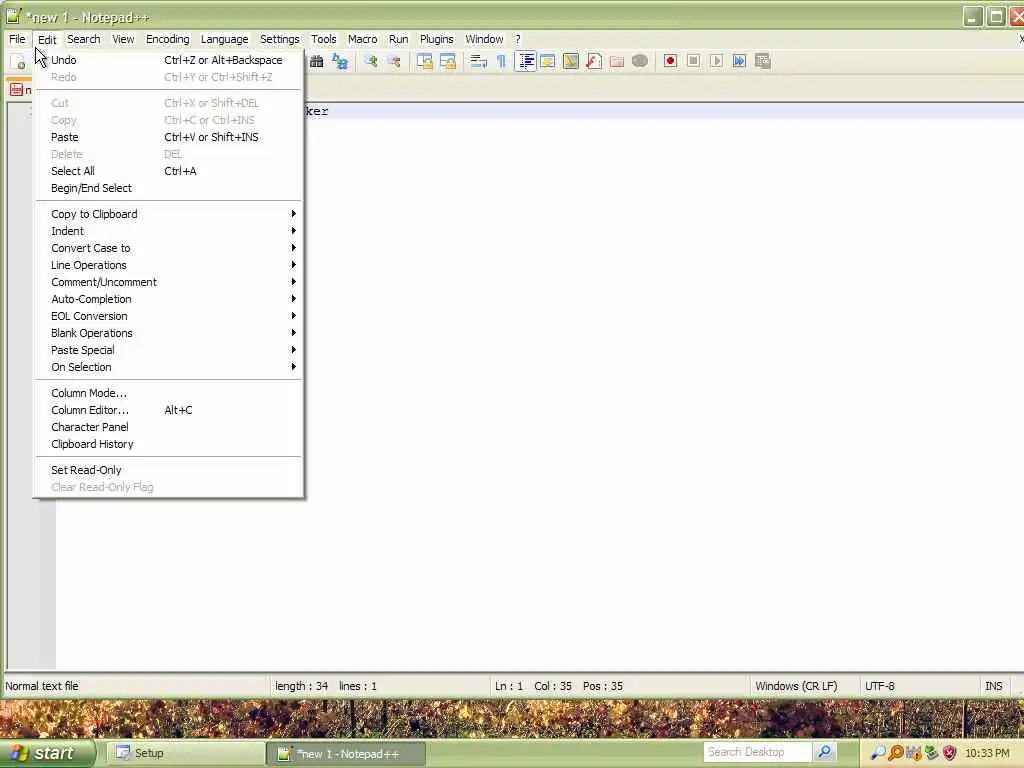1024x768 pixels.
Task: Open the Settings menu
Action: coord(280,39)
